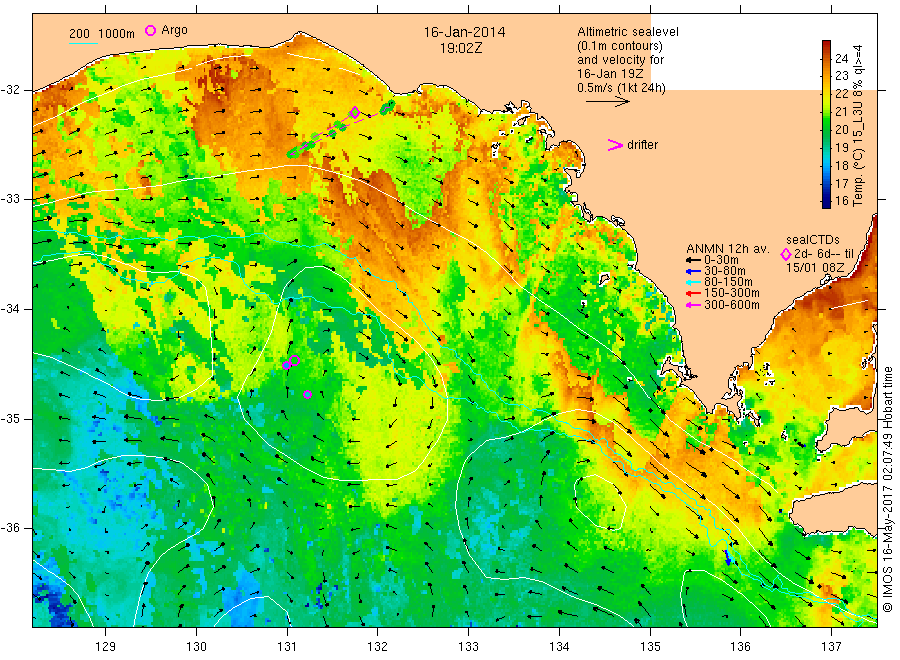Click the '-32' latitude axis label
Viewport: 900px width, 660px height.
11,90
